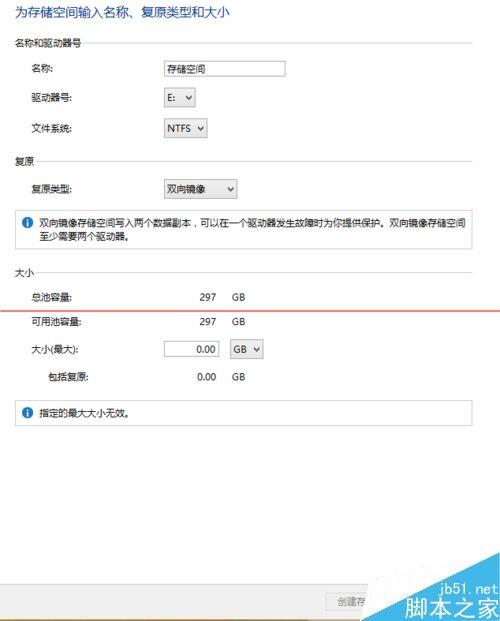
Task: Open the 复原类型 双向镜像 dropdown
Action: pos(200,189)
